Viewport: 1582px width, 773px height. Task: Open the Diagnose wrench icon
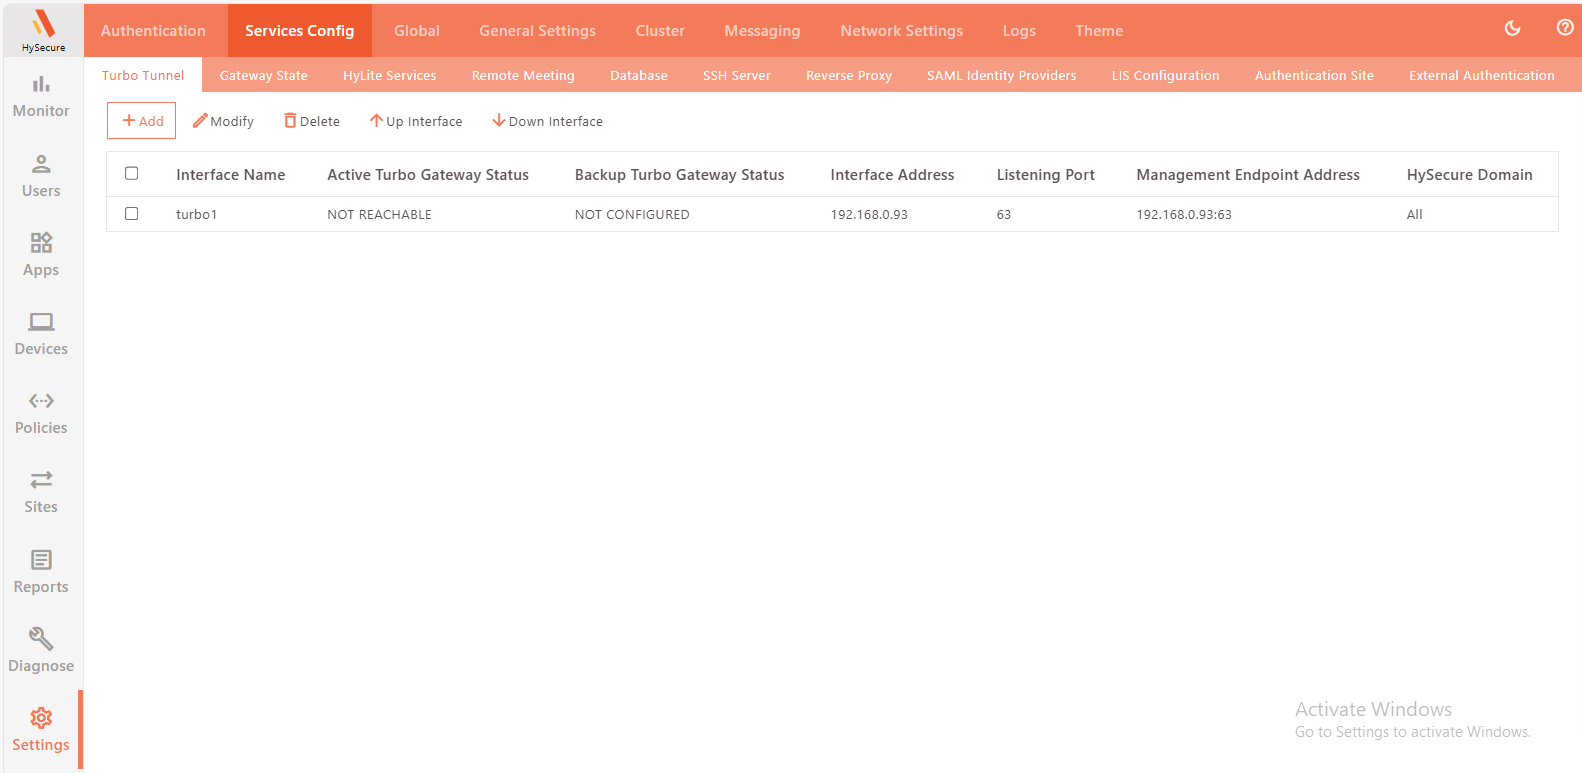pos(41,651)
